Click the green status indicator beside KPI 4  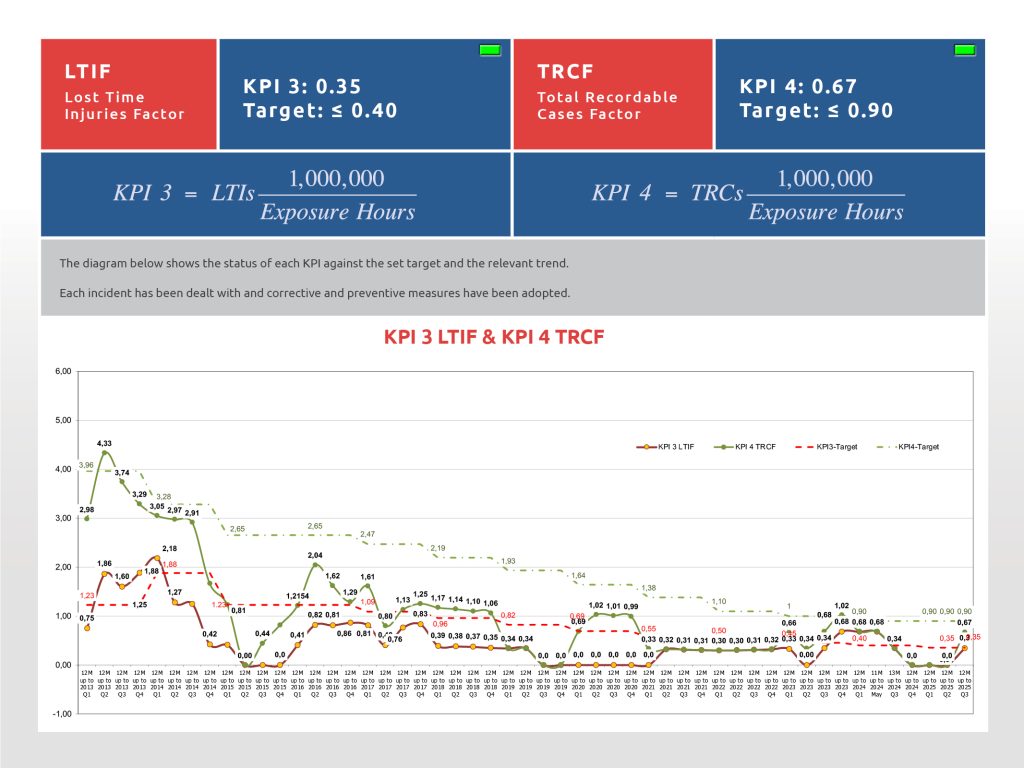pyautogui.click(x=964, y=50)
